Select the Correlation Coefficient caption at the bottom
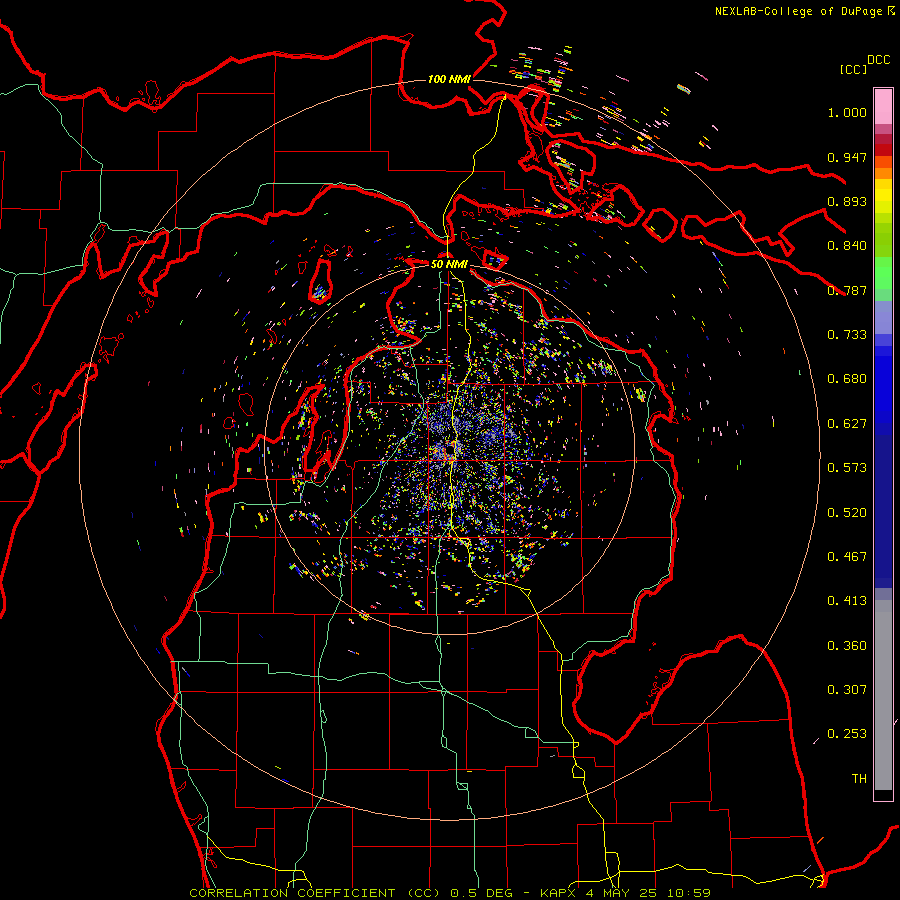 [450, 893]
